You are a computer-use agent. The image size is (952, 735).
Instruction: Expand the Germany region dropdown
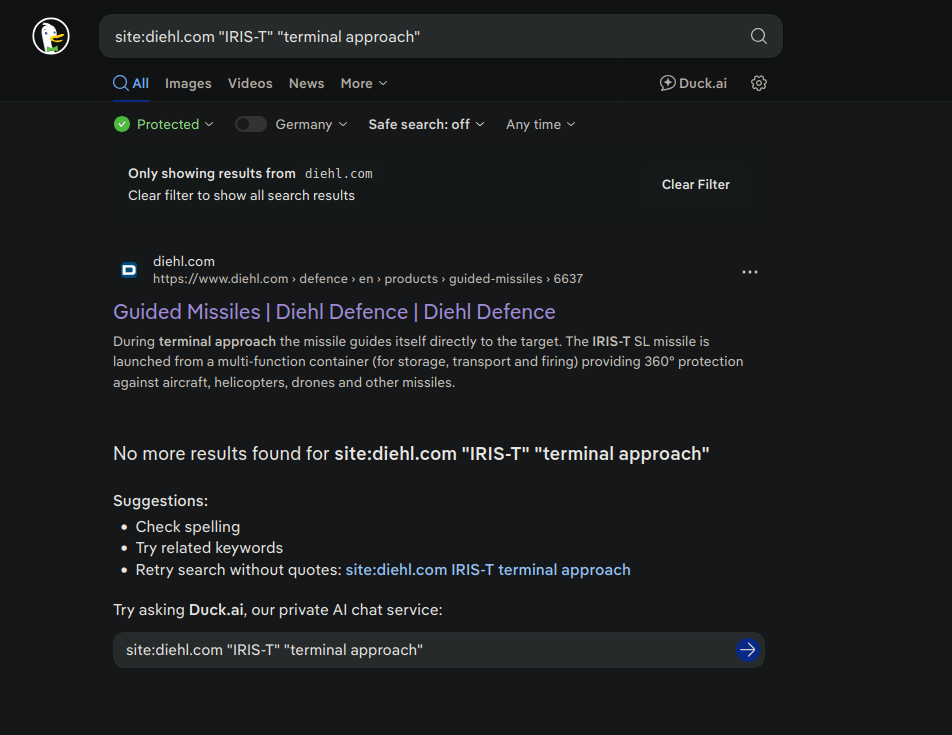[312, 124]
